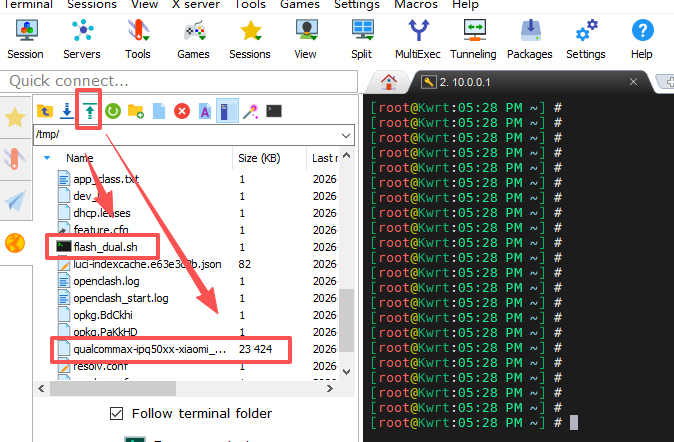
Task: Go to parent directory in SFTP browser
Action: [x=45, y=111]
